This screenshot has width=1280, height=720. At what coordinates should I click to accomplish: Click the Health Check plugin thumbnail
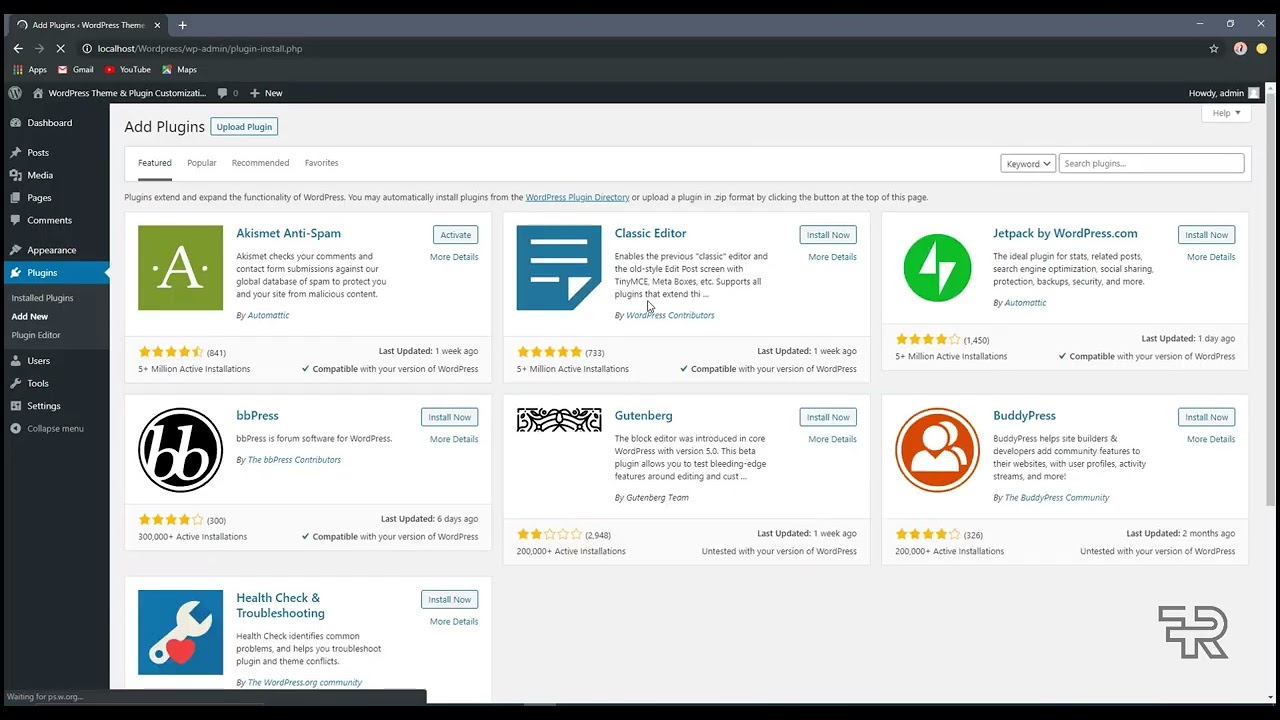click(x=180, y=632)
